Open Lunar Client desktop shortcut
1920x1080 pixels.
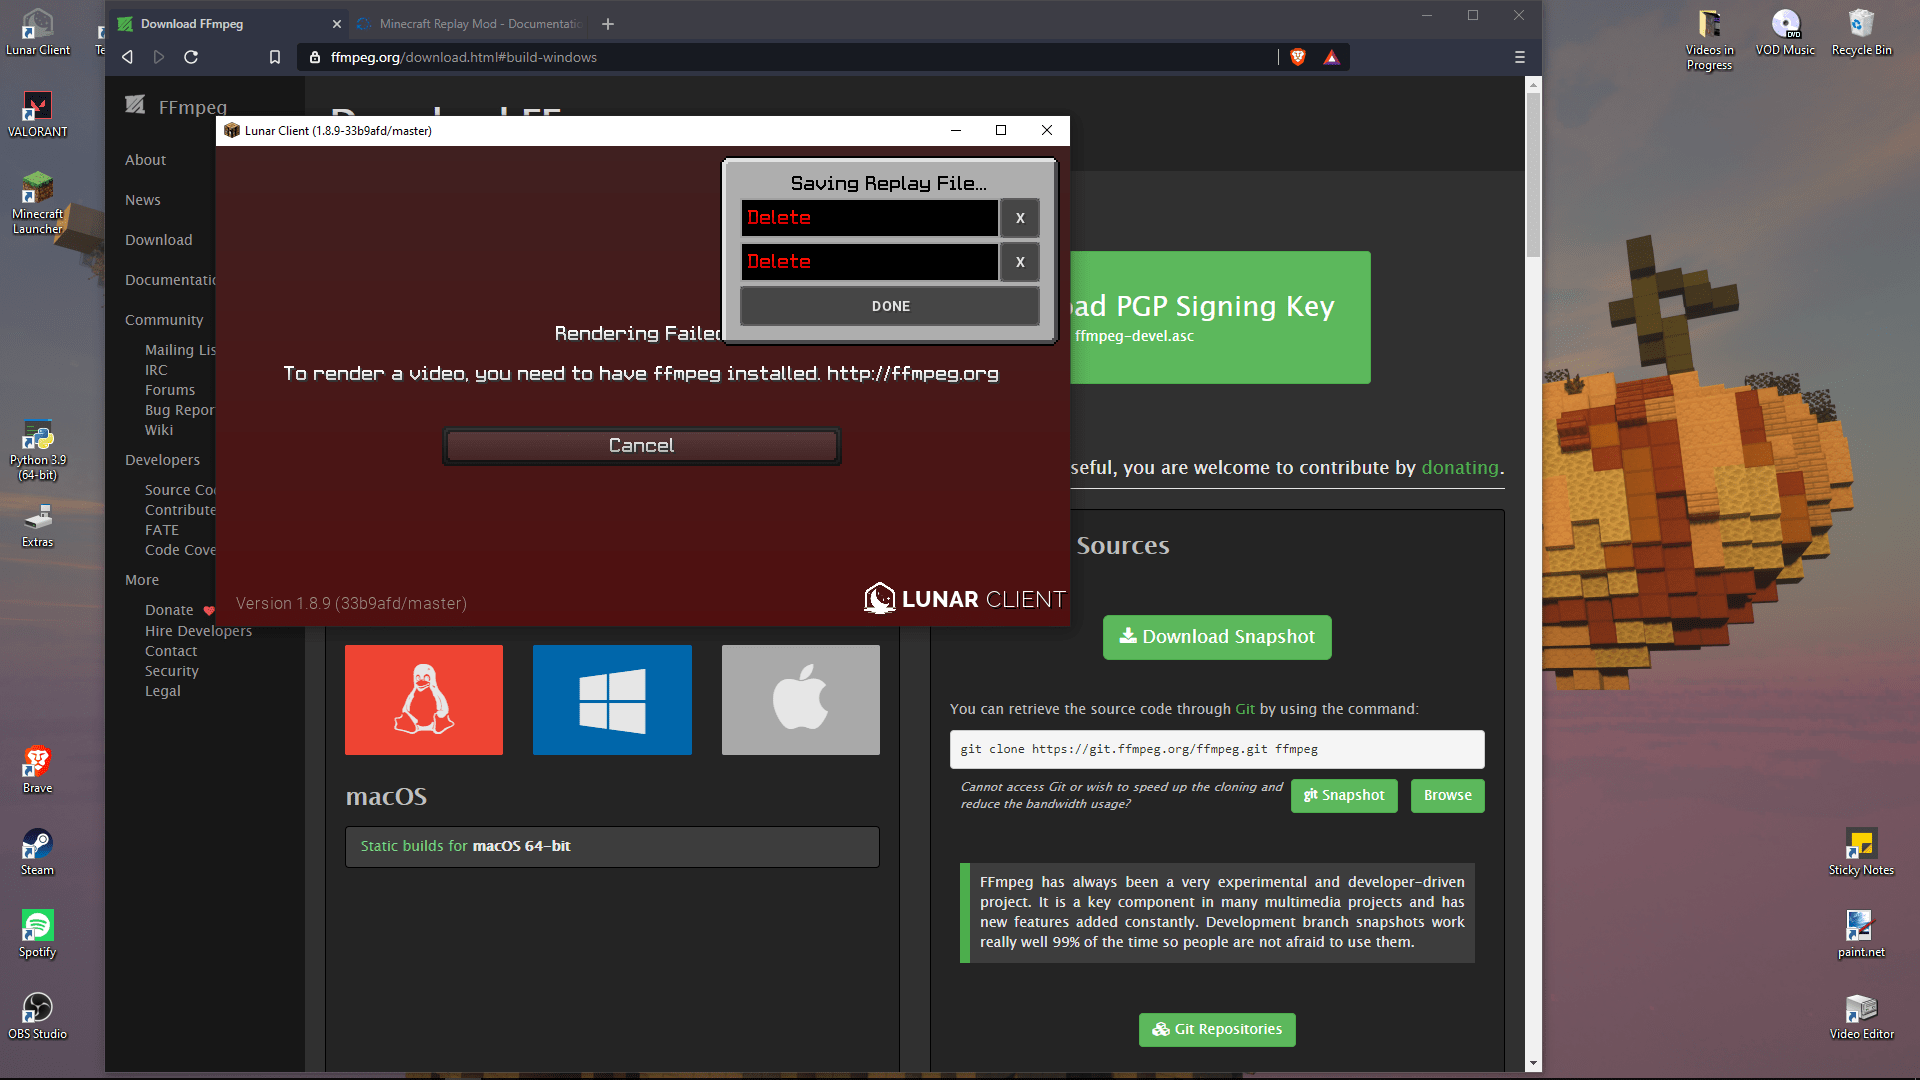38,32
